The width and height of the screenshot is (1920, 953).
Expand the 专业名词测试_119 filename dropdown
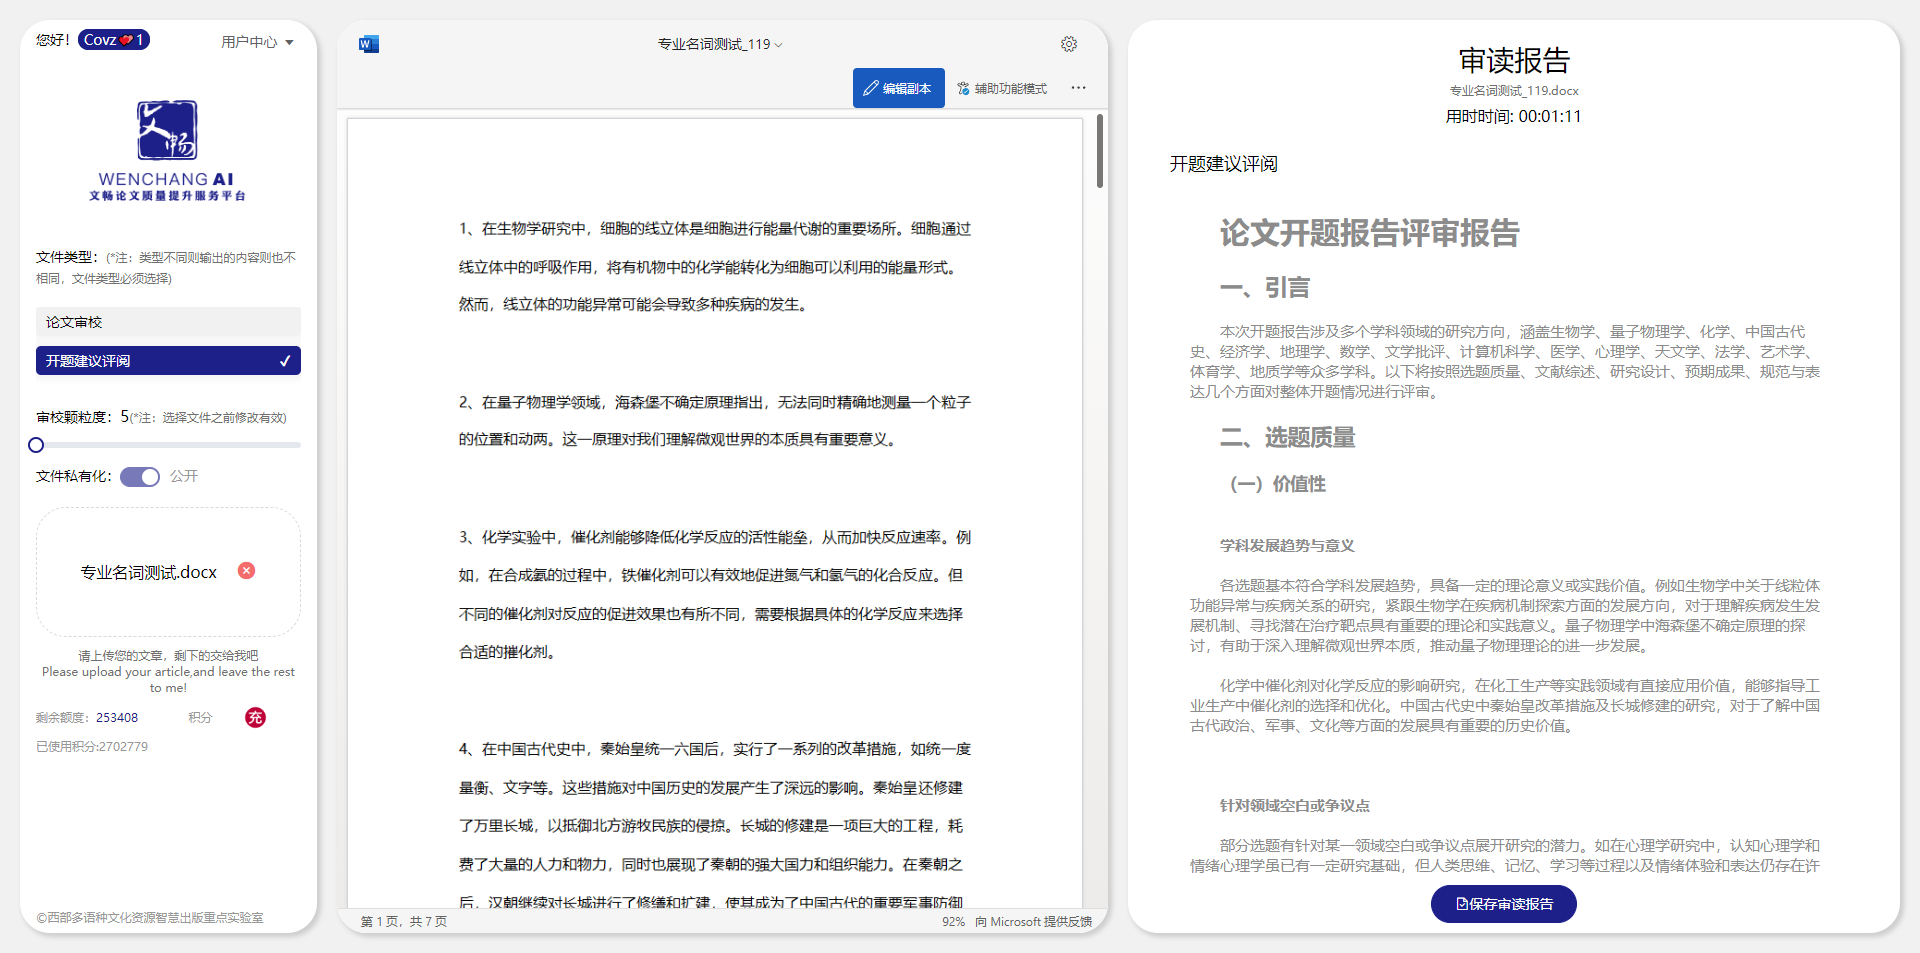click(x=720, y=44)
